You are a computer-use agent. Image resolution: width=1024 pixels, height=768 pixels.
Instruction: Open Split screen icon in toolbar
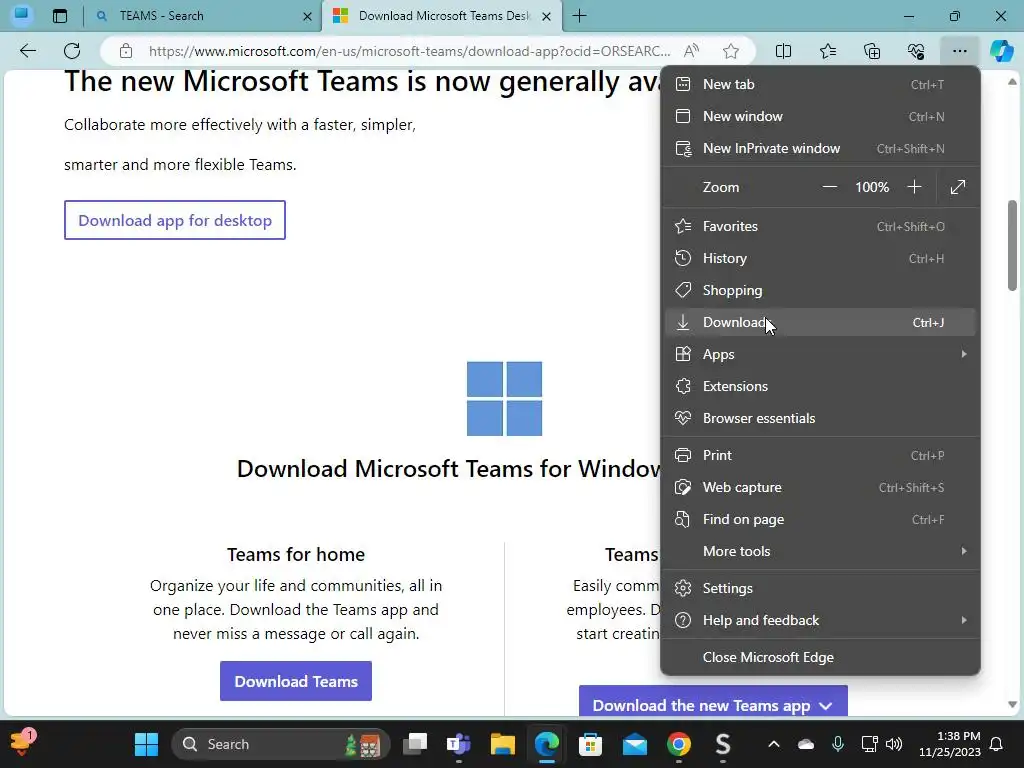[783, 51]
